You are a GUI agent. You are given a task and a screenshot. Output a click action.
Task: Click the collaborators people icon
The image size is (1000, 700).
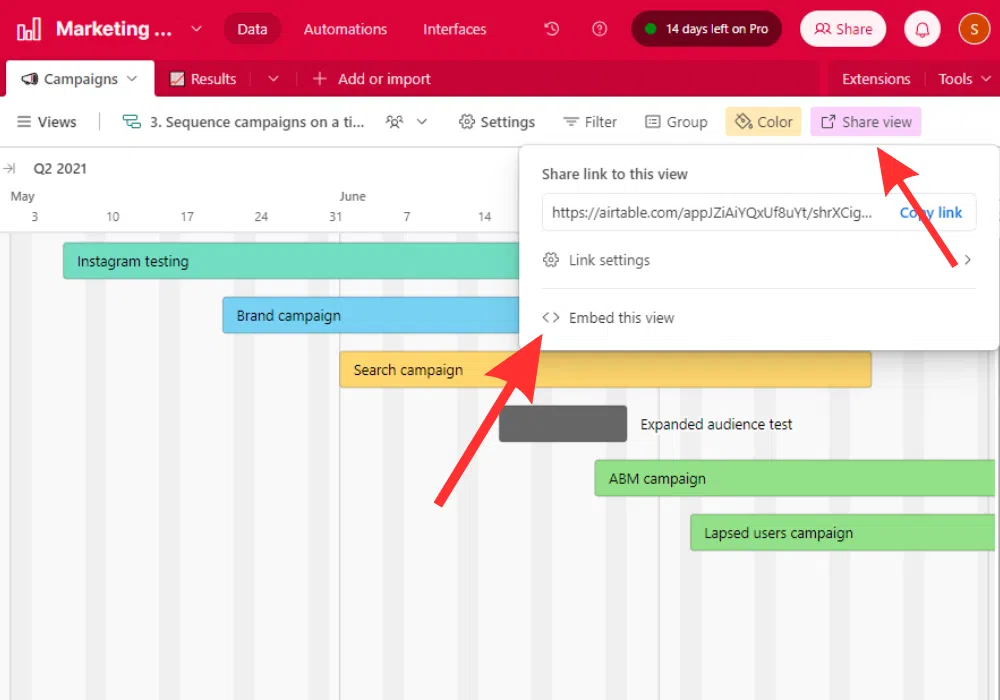click(x=395, y=122)
